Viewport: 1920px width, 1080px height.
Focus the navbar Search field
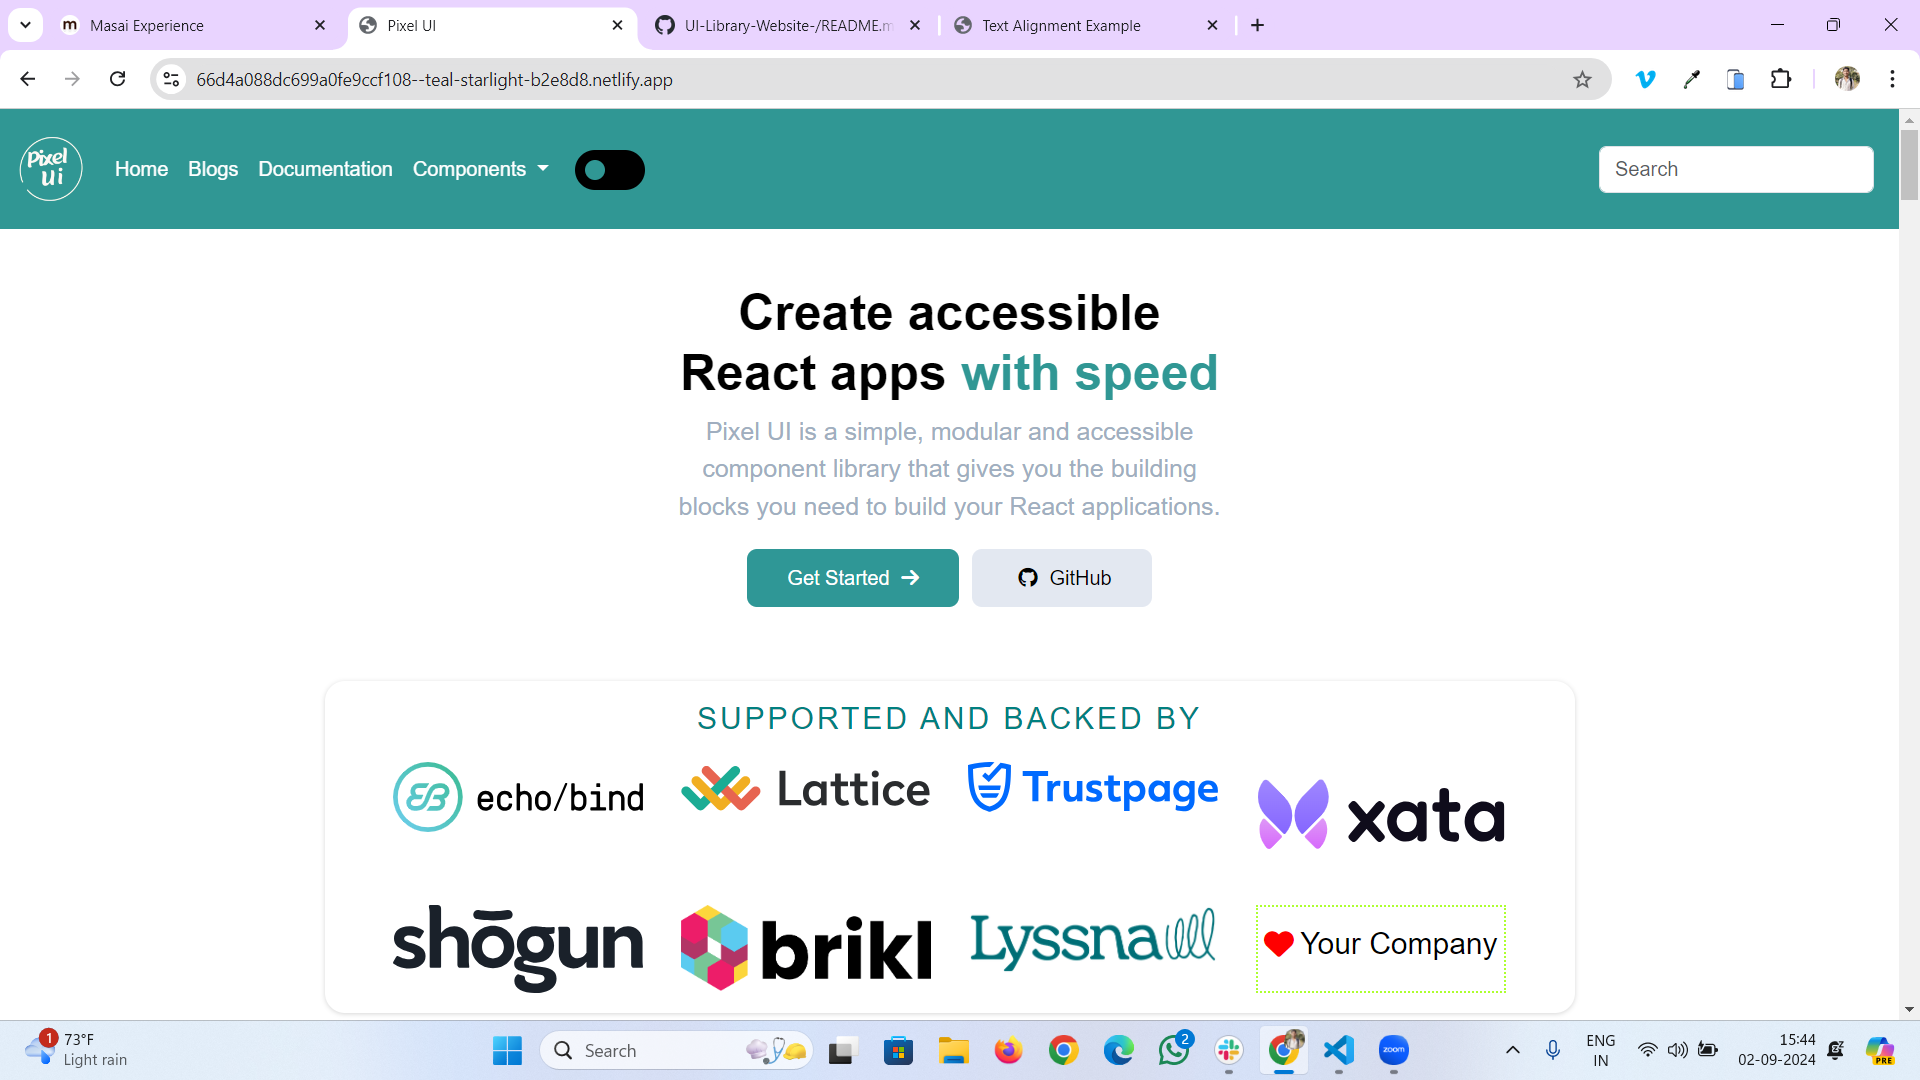click(1736, 169)
